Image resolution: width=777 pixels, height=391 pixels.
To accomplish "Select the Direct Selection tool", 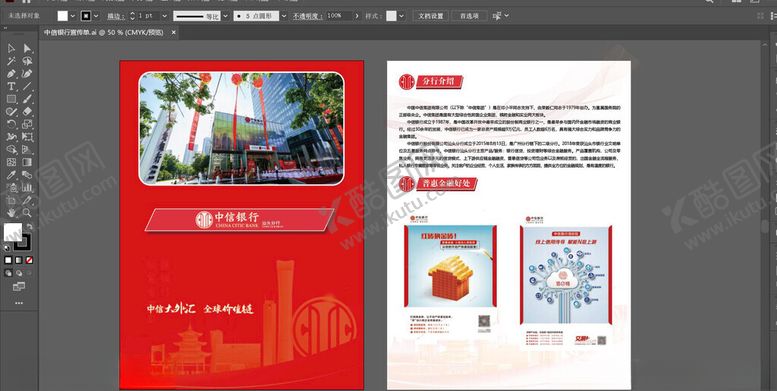I will [x=27, y=48].
